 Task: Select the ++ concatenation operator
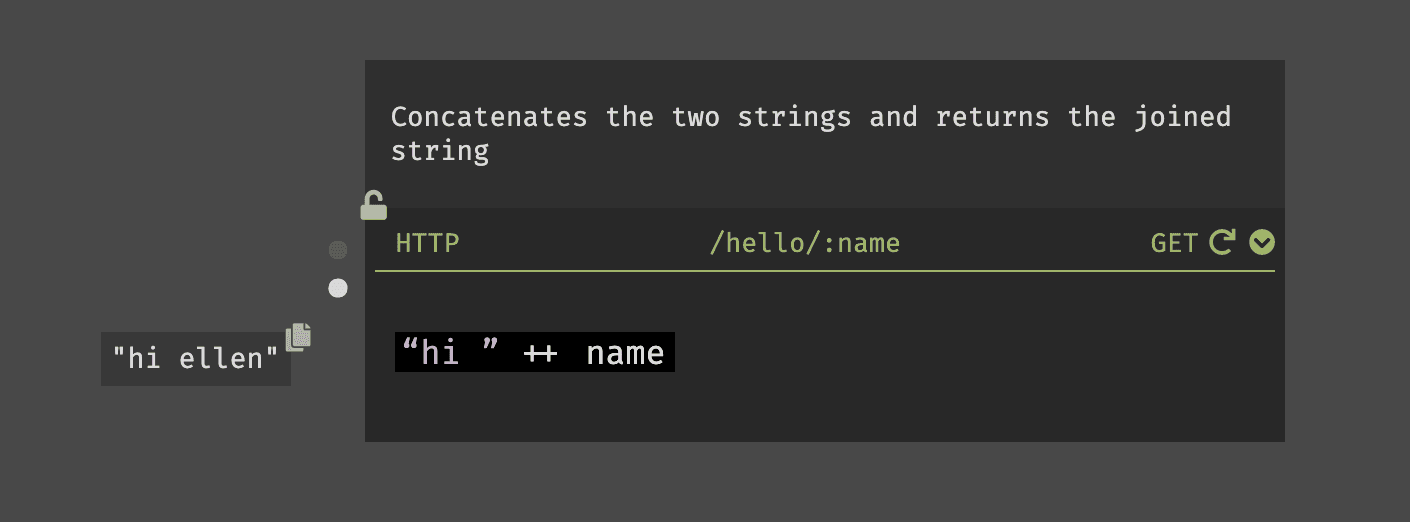(540, 353)
